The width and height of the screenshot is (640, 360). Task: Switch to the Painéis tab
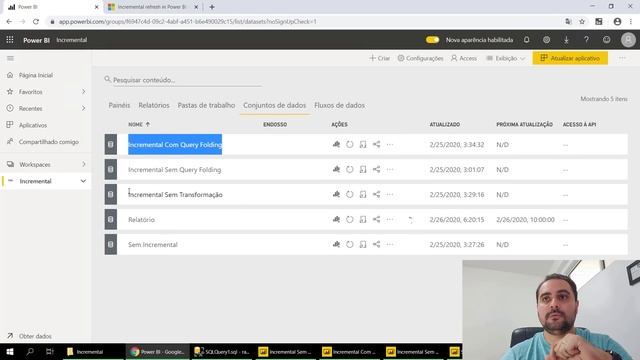coord(119,105)
